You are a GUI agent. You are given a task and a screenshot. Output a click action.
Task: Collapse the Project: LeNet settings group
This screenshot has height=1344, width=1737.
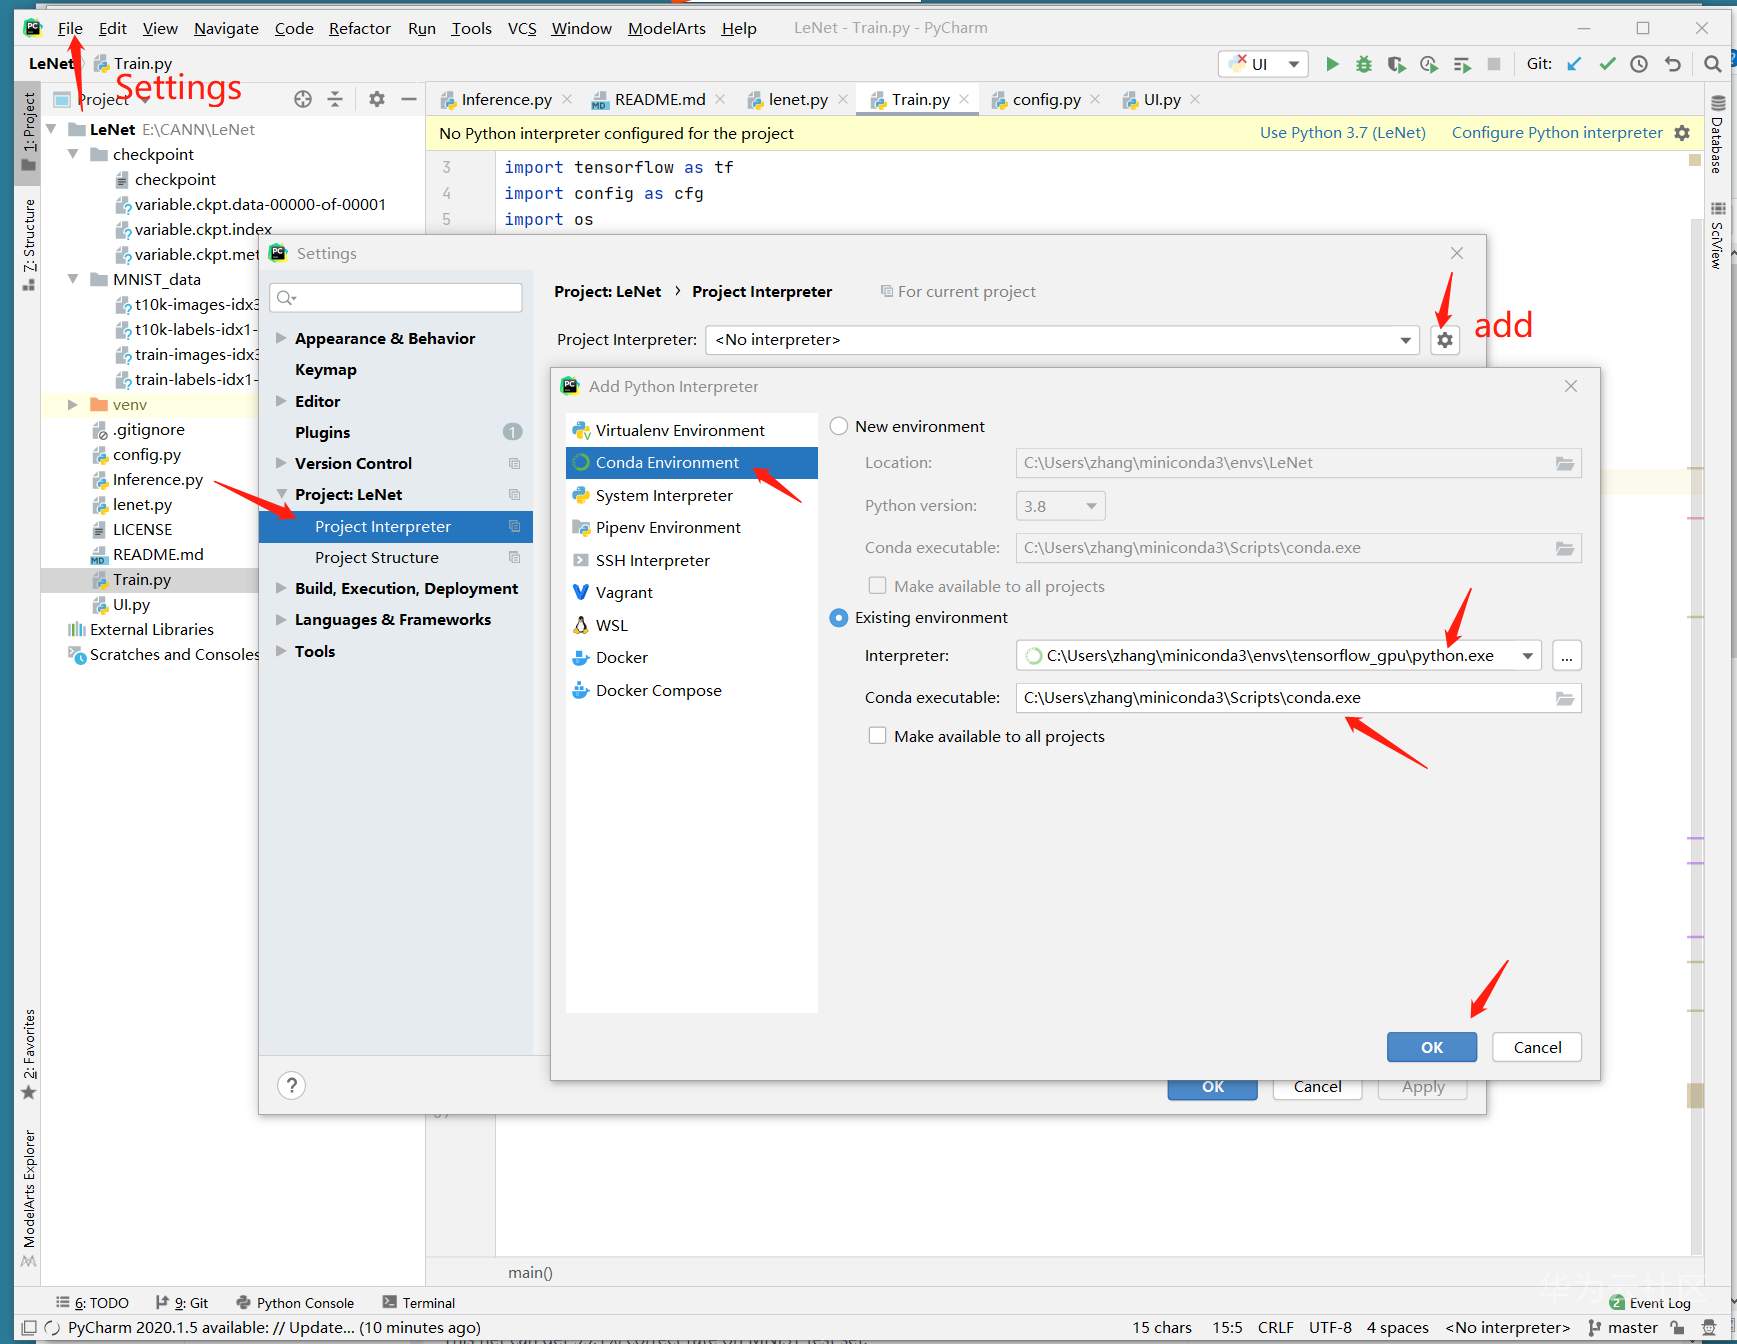coord(281,494)
